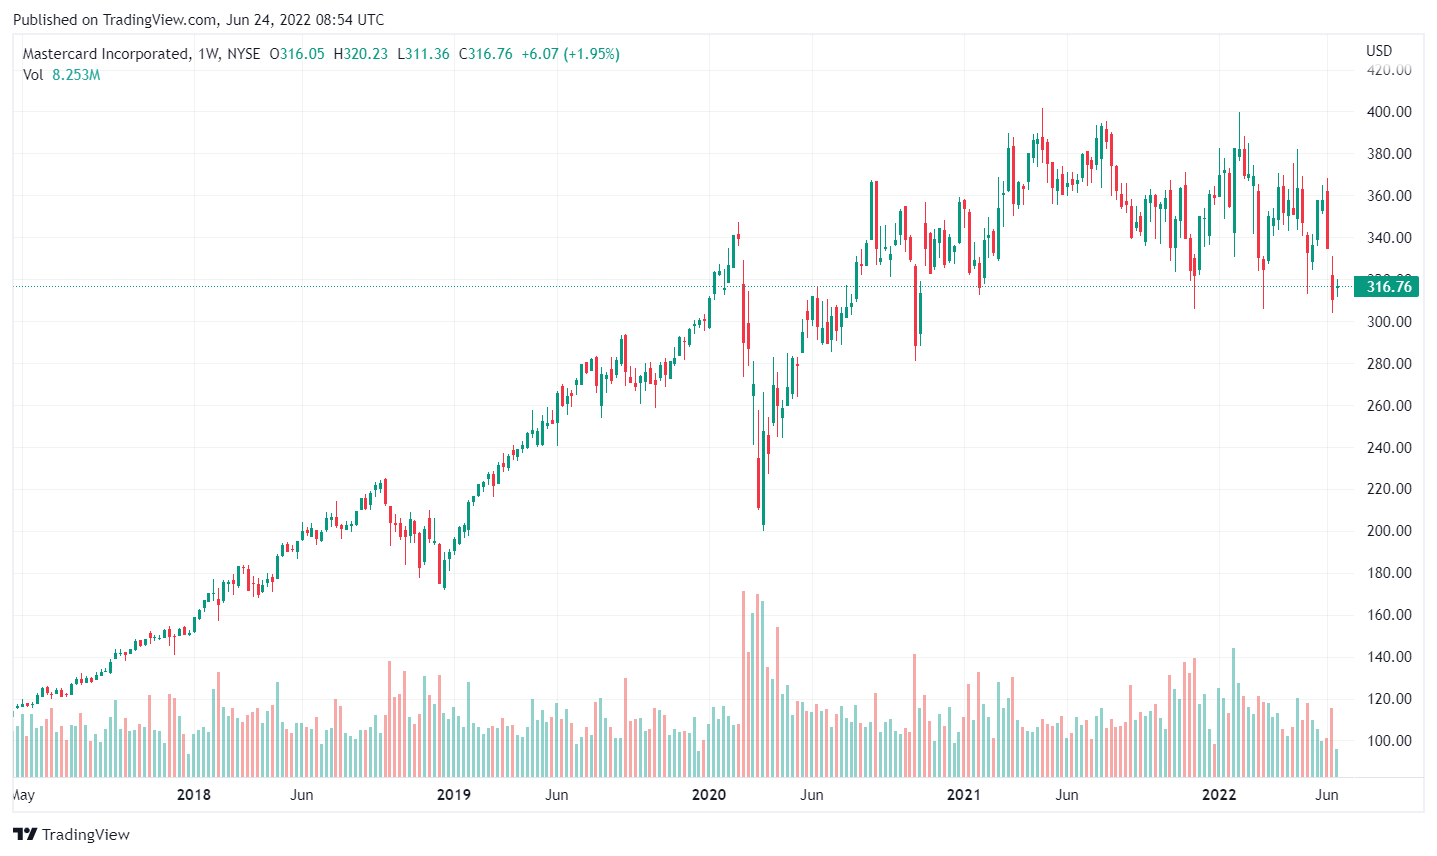Click the USD currency label
This screenshot has height=856, width=1437.
[x=1379, y=50]
